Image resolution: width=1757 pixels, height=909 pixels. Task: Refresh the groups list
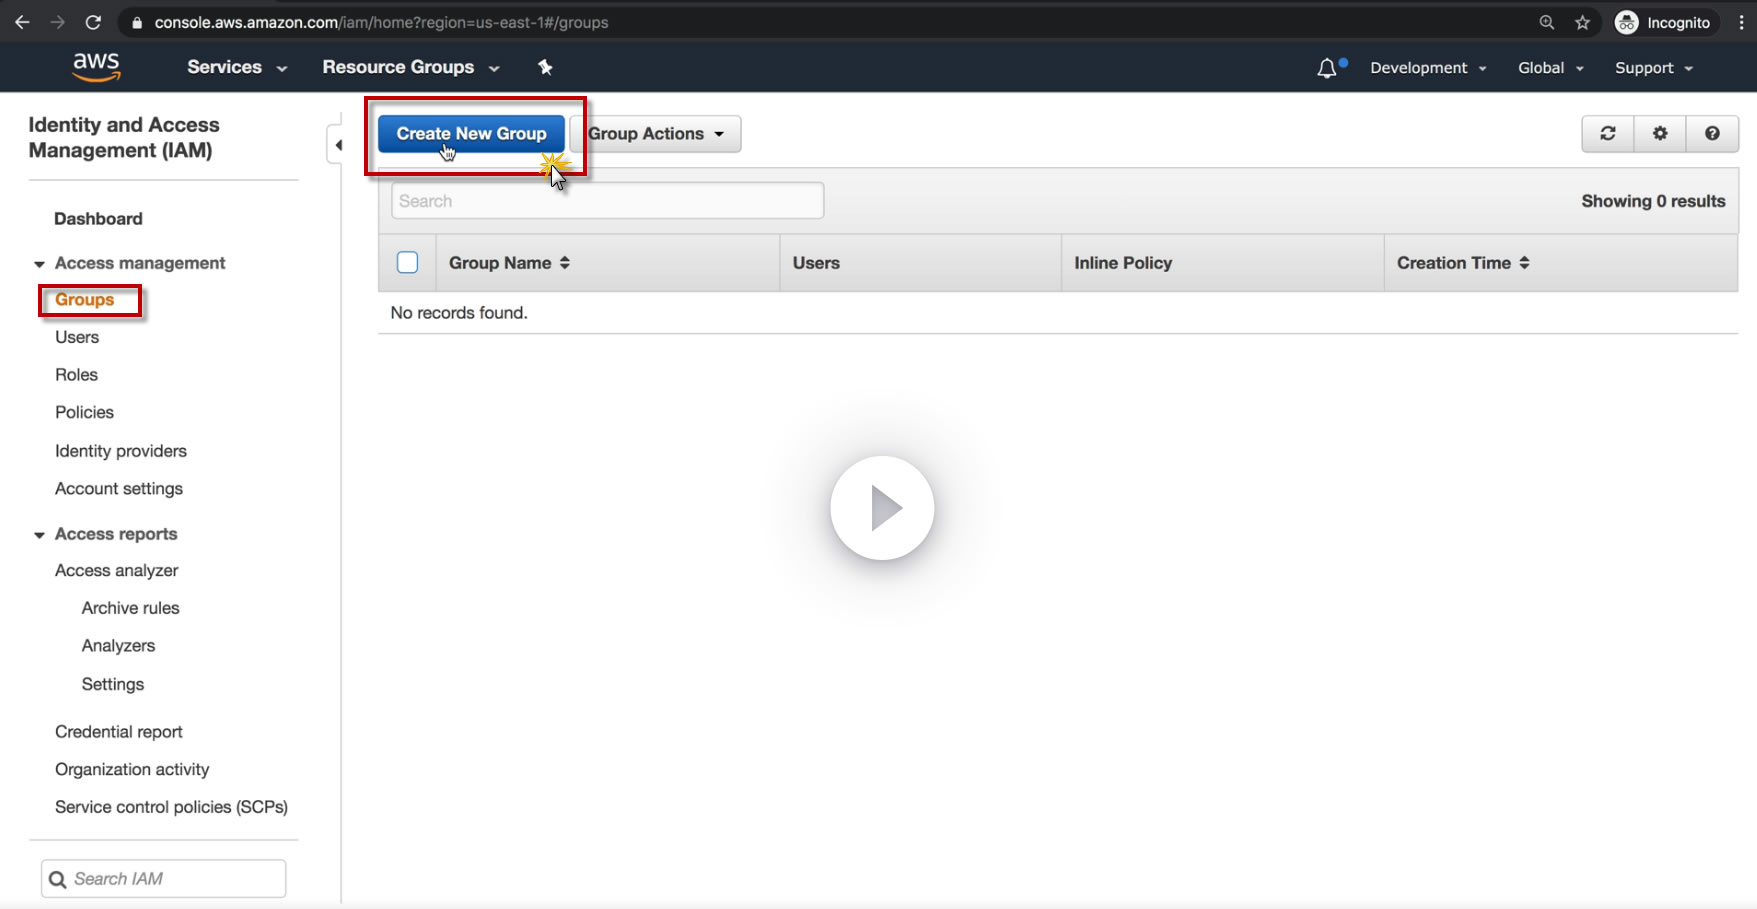[x=1608, y=133]
